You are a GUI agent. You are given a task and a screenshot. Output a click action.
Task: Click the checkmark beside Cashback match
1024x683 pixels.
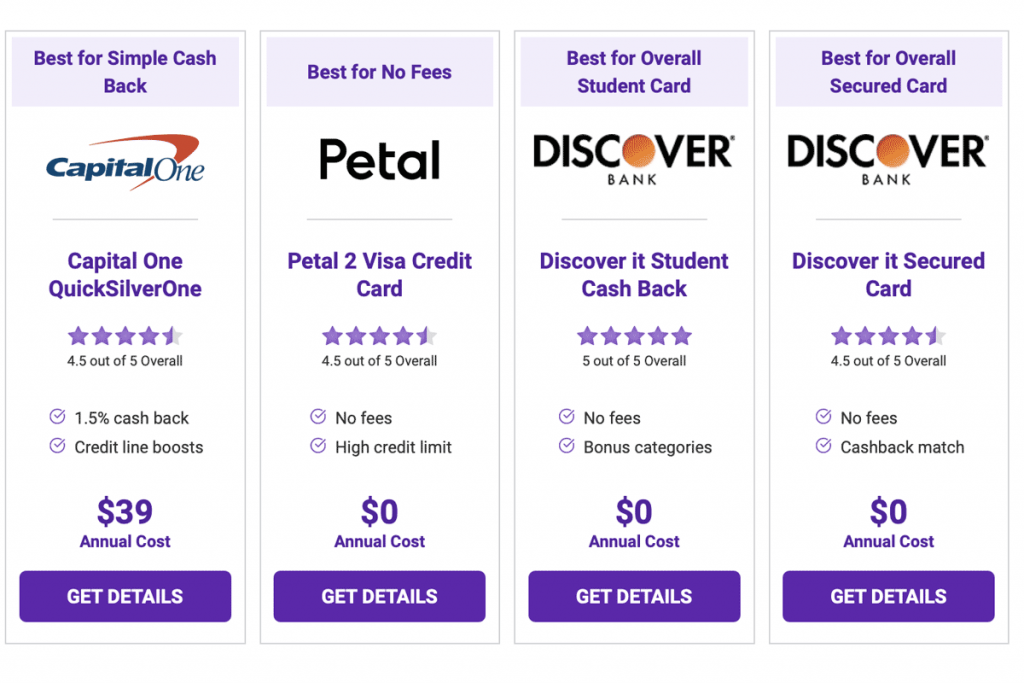click(x=824, y=446)
